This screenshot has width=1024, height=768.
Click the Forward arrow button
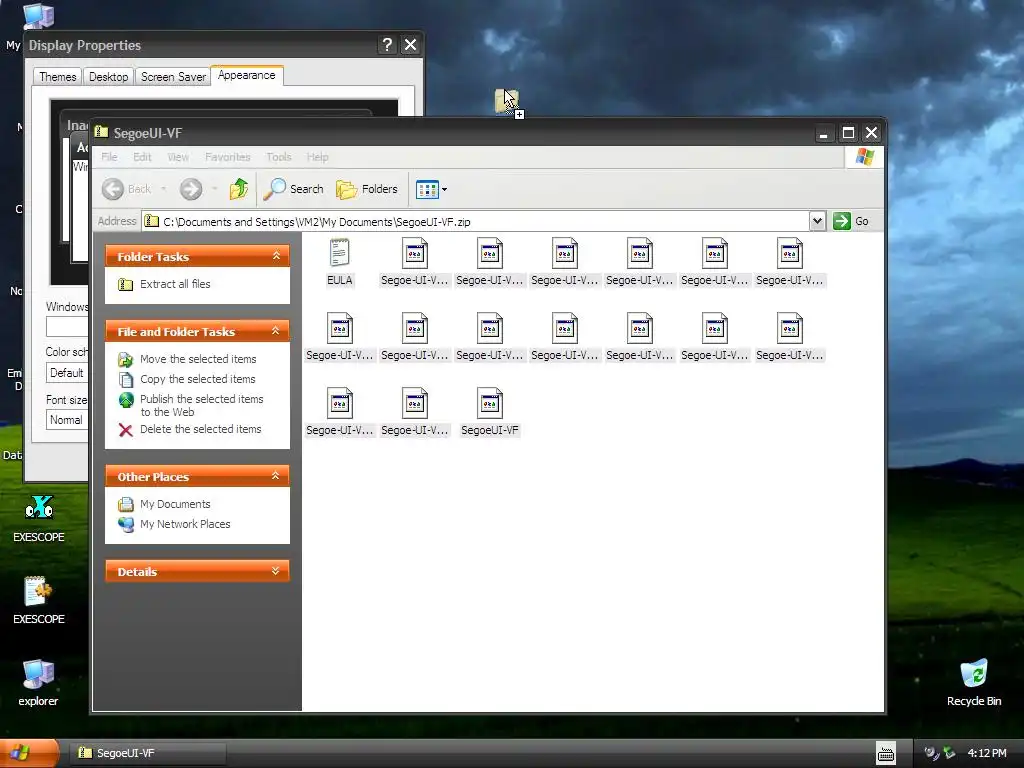click(191, 189)
